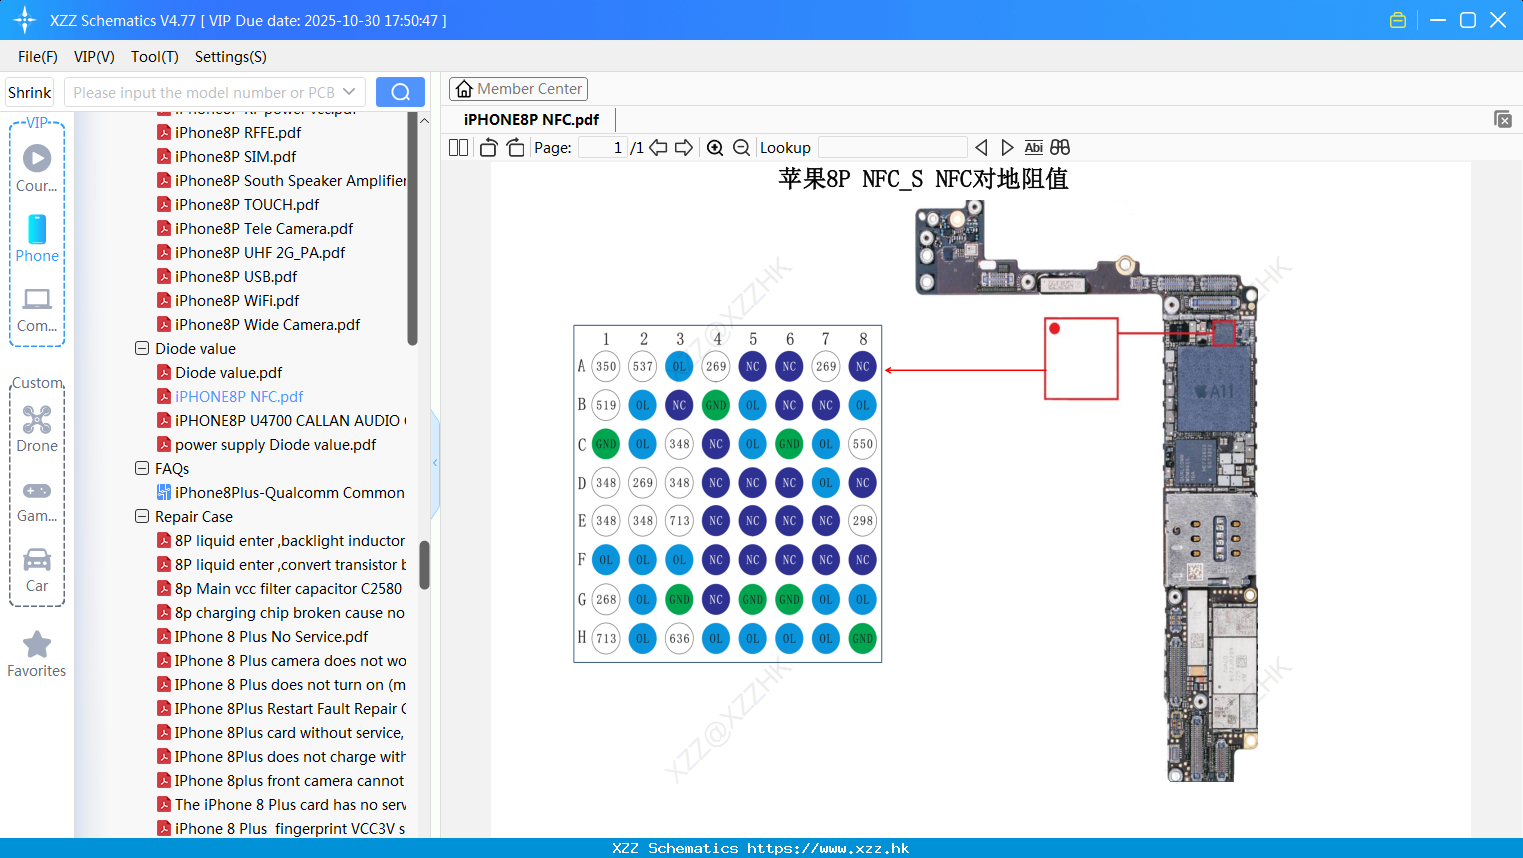Screen dimensions: 1523x858
Task: Zoom in on the PDF
Action: click(715, 147)
